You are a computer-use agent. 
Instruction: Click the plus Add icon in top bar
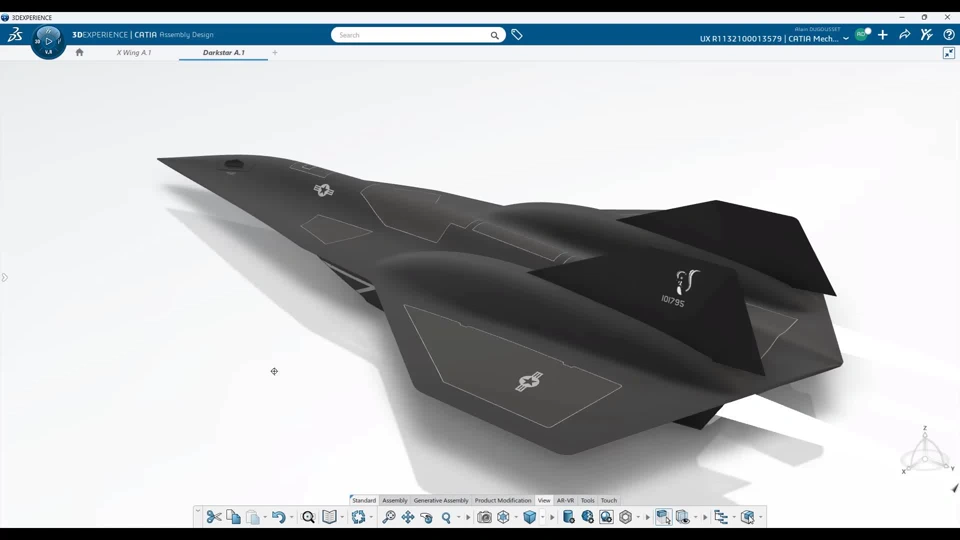click(x=882, y=35)
